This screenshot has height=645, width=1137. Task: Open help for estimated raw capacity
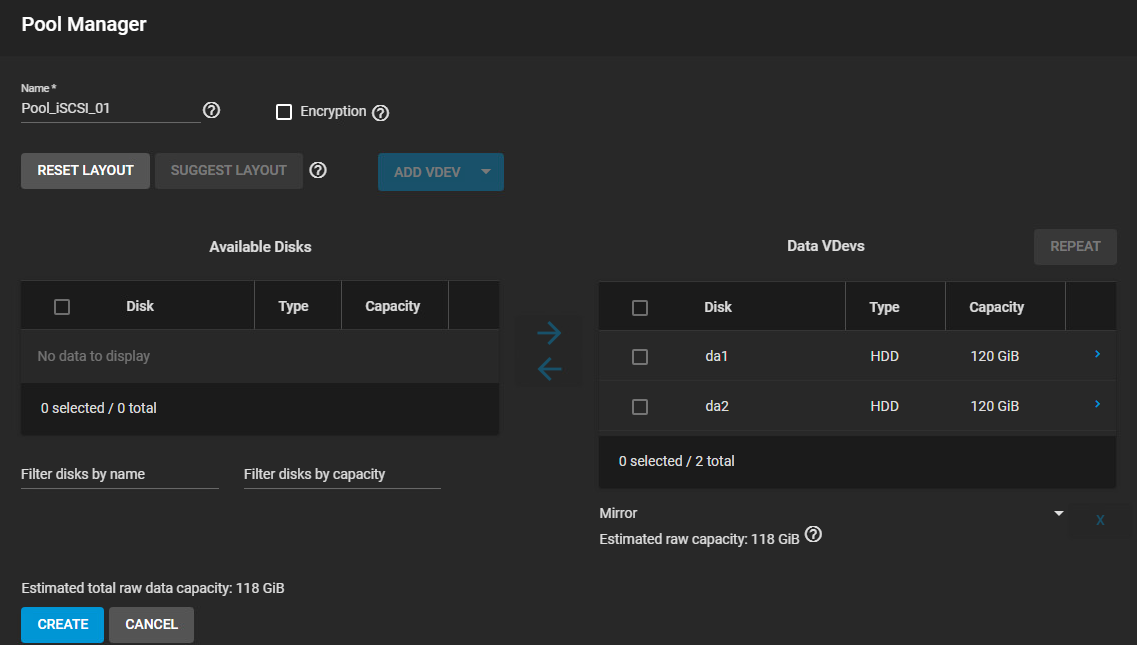click(x=813, y=535)
